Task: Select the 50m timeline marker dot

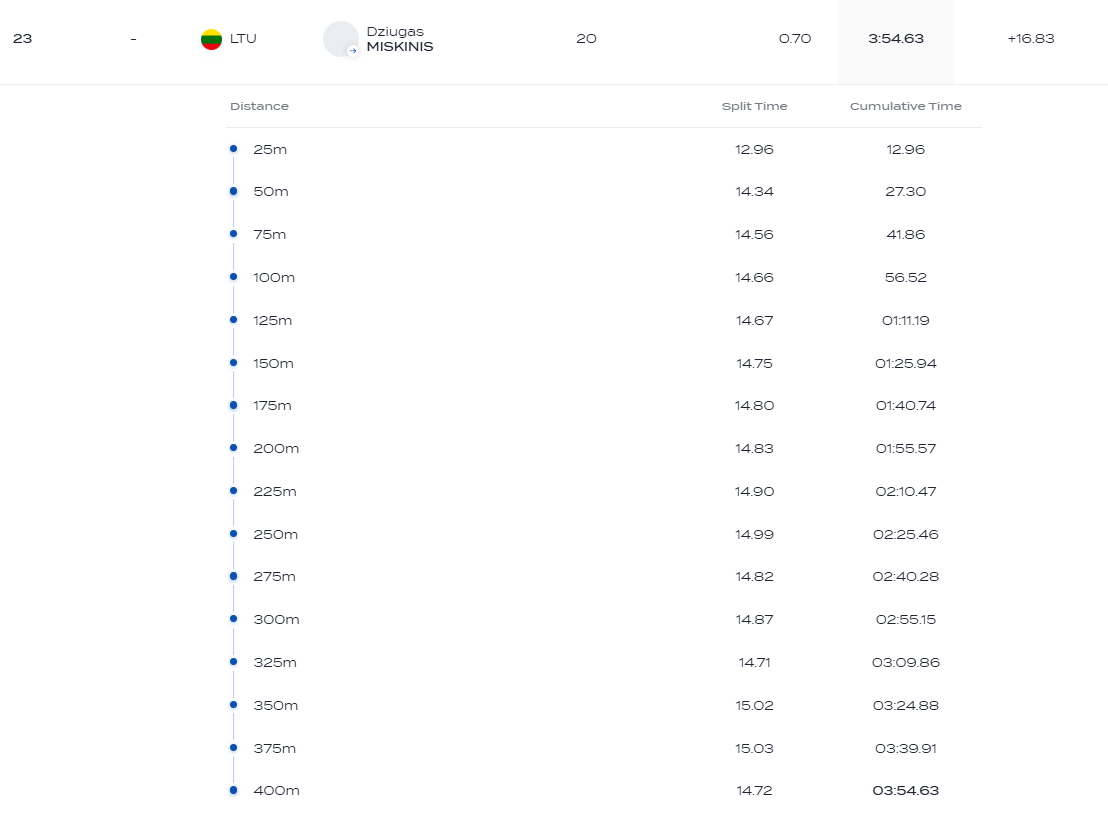Action: [x=233, y=191]
